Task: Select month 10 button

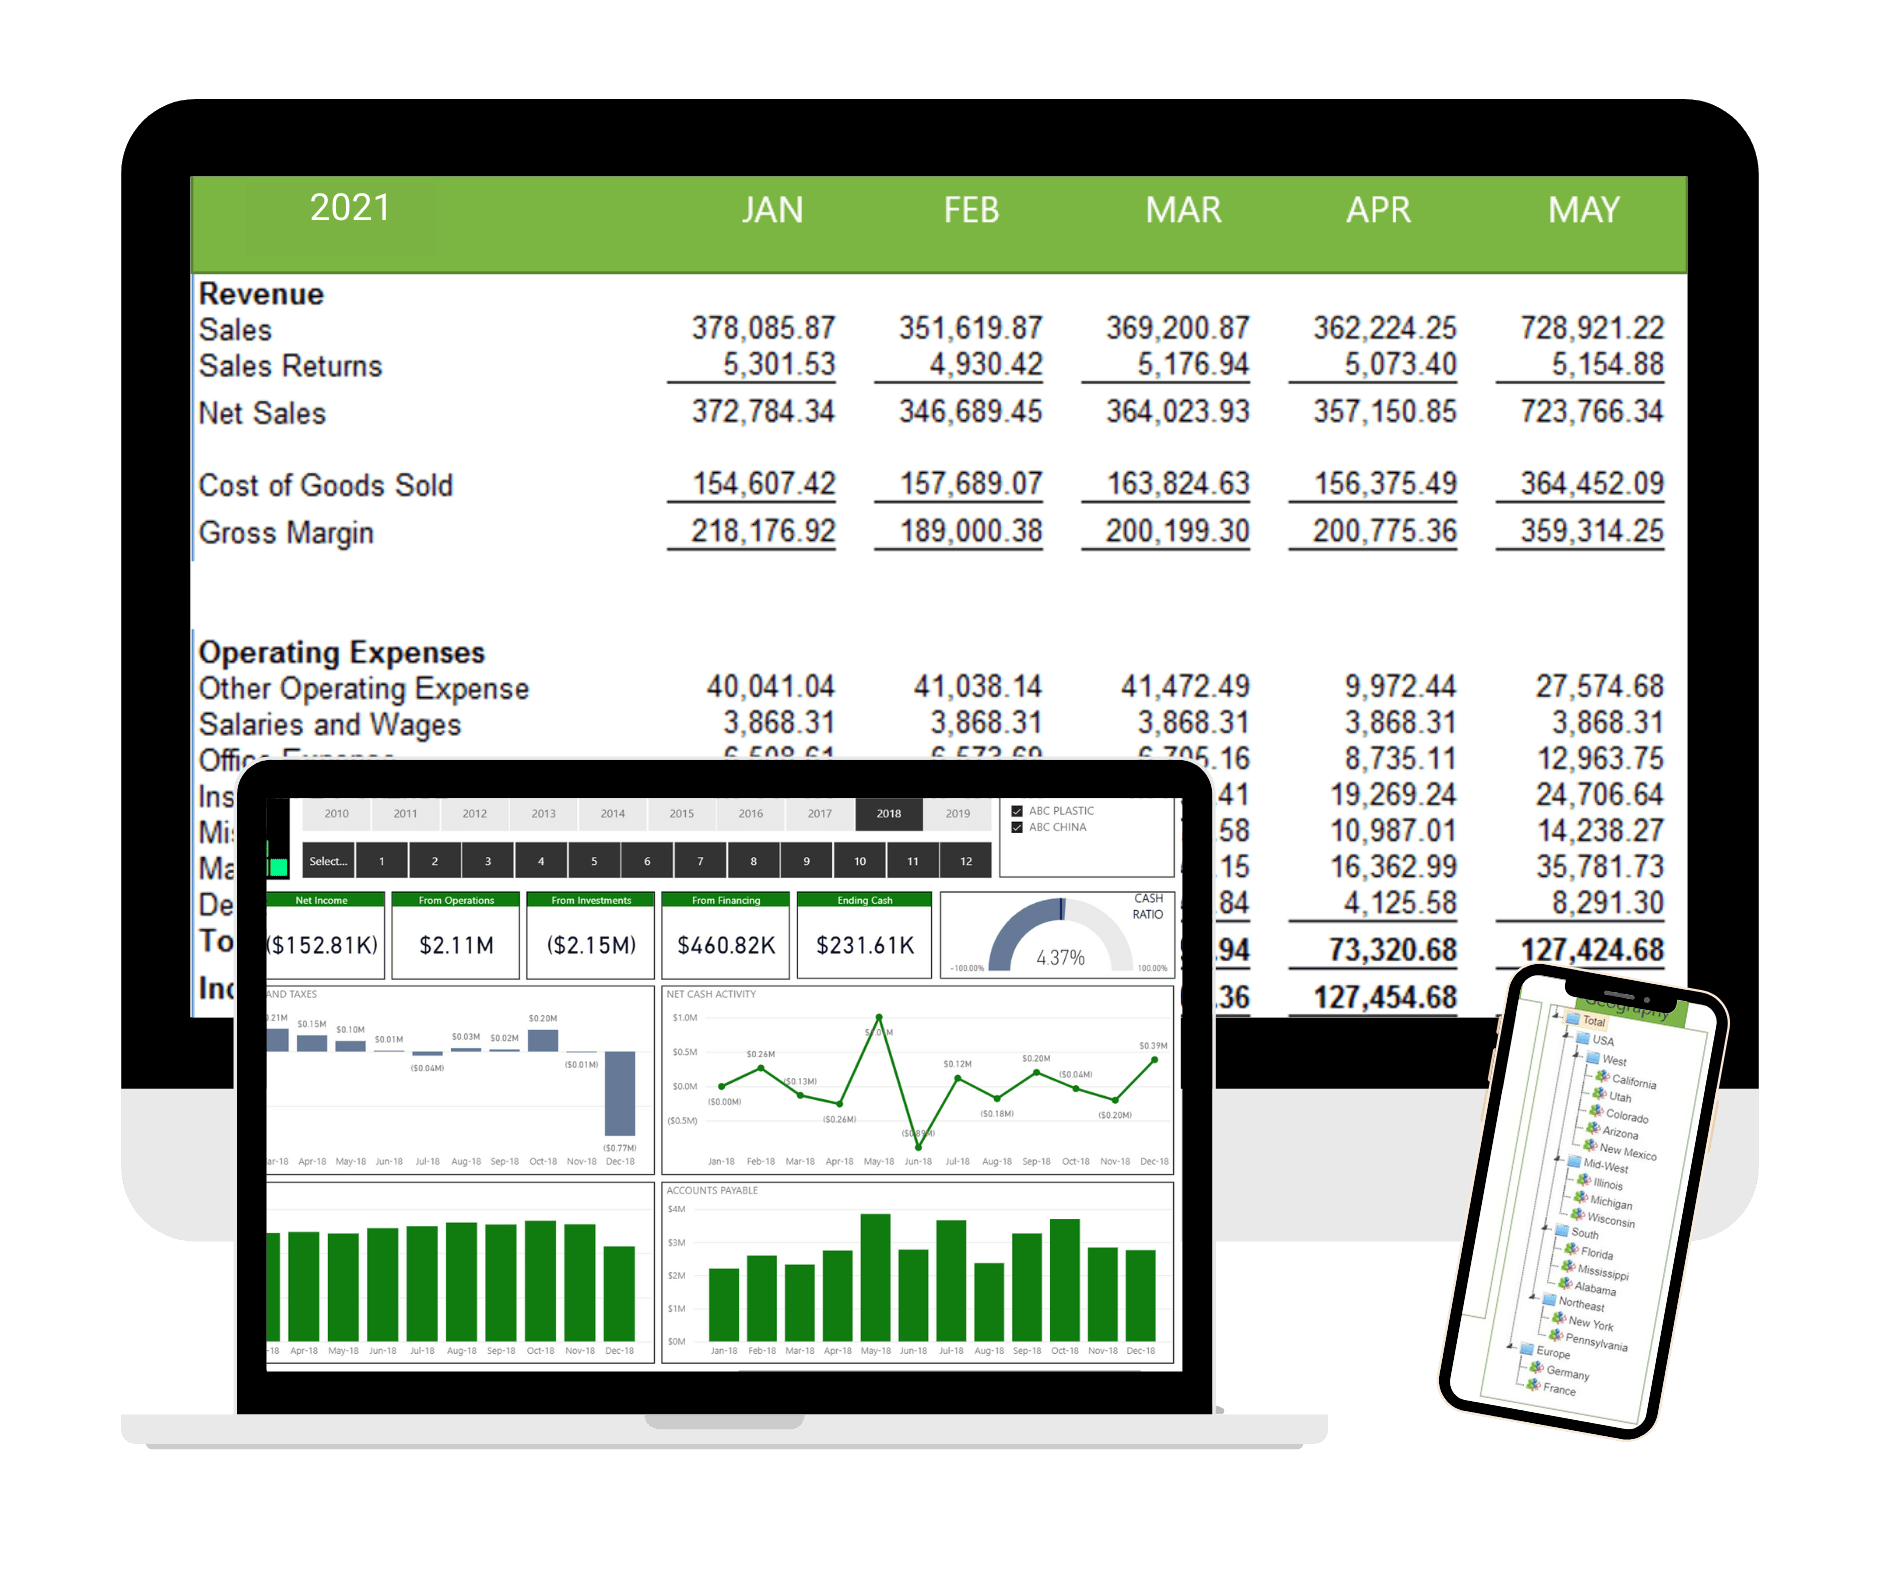Action: [860, 861]
